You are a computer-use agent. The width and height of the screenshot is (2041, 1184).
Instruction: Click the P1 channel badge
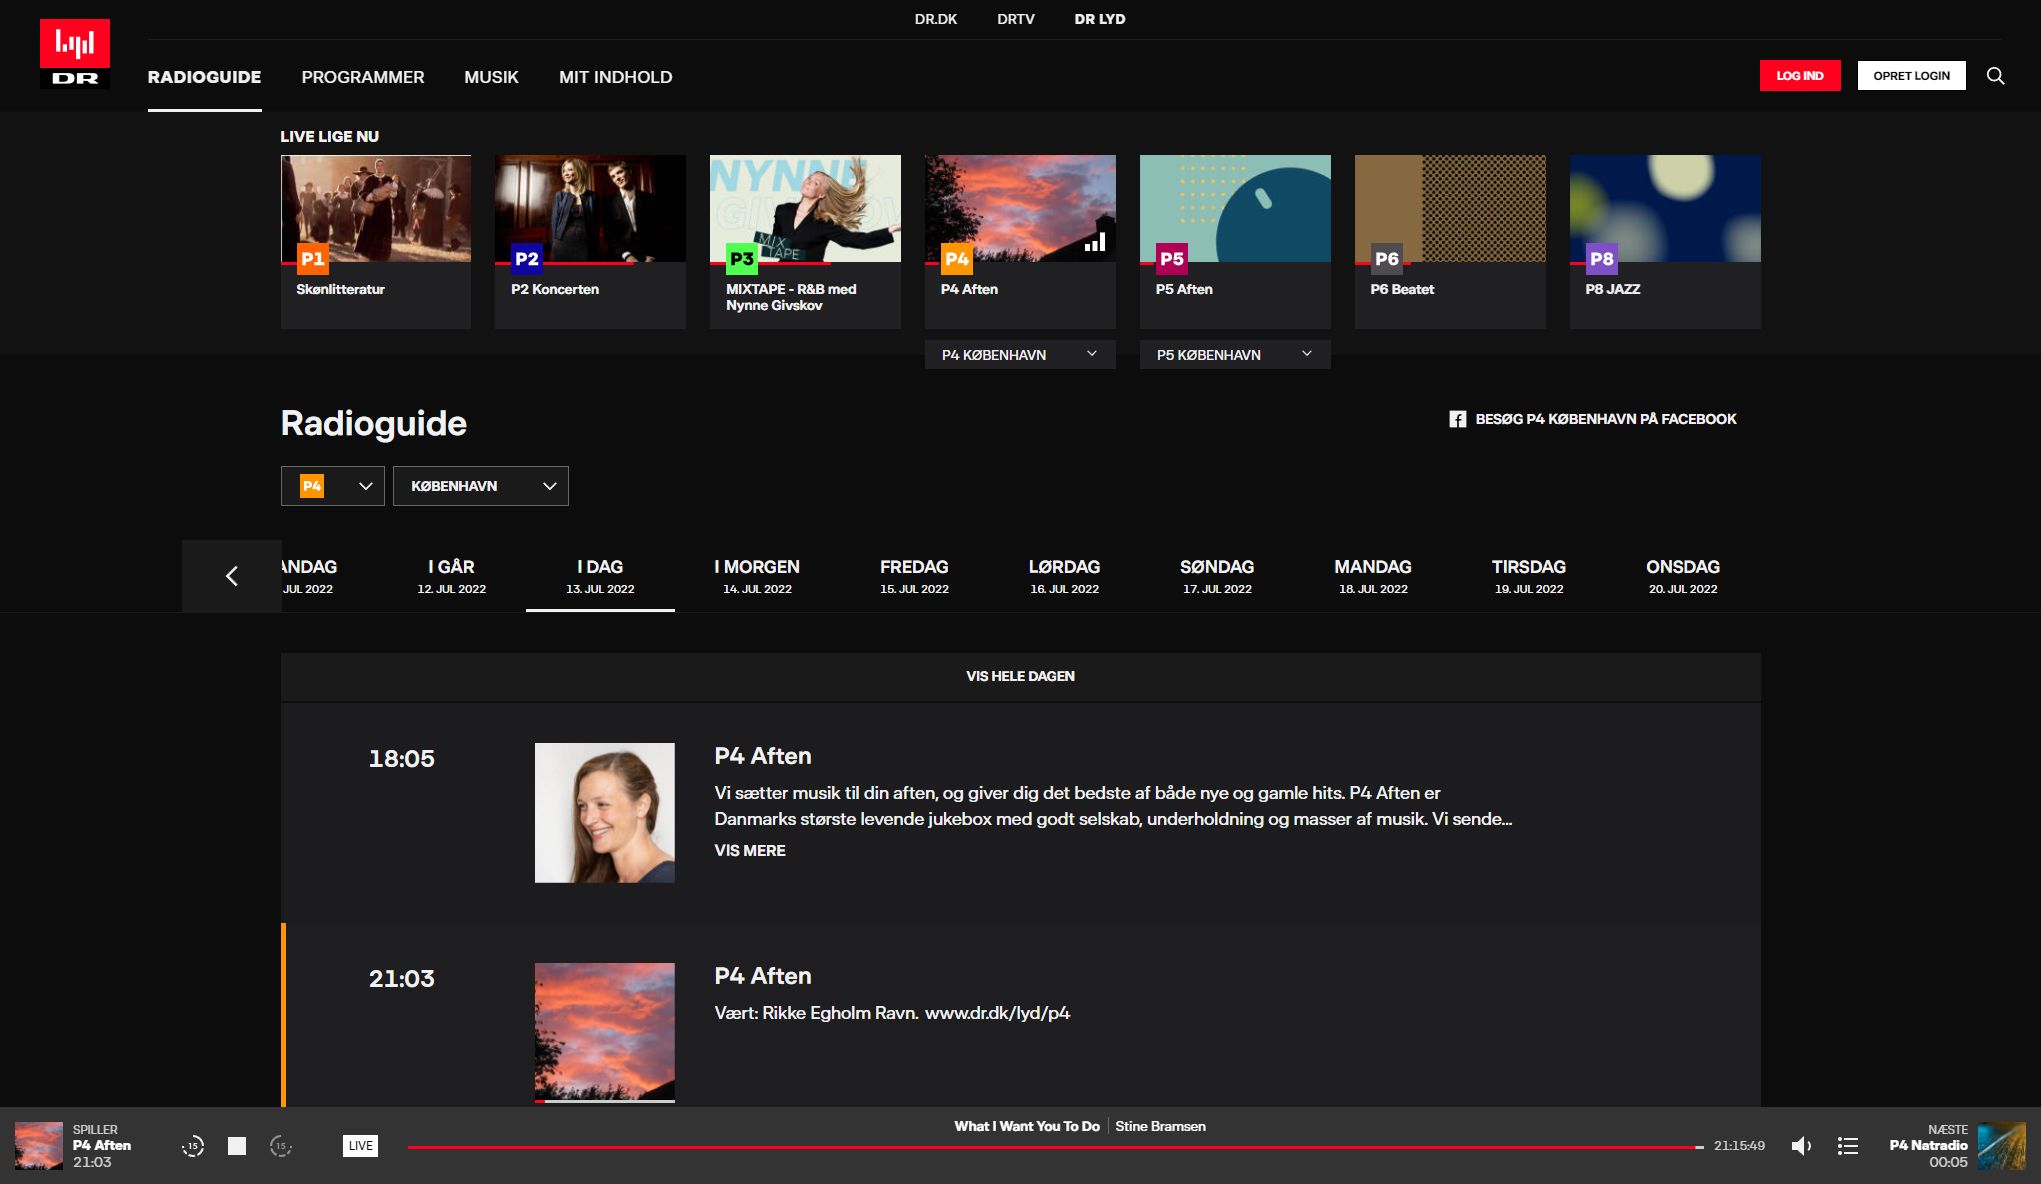[313, 259]
